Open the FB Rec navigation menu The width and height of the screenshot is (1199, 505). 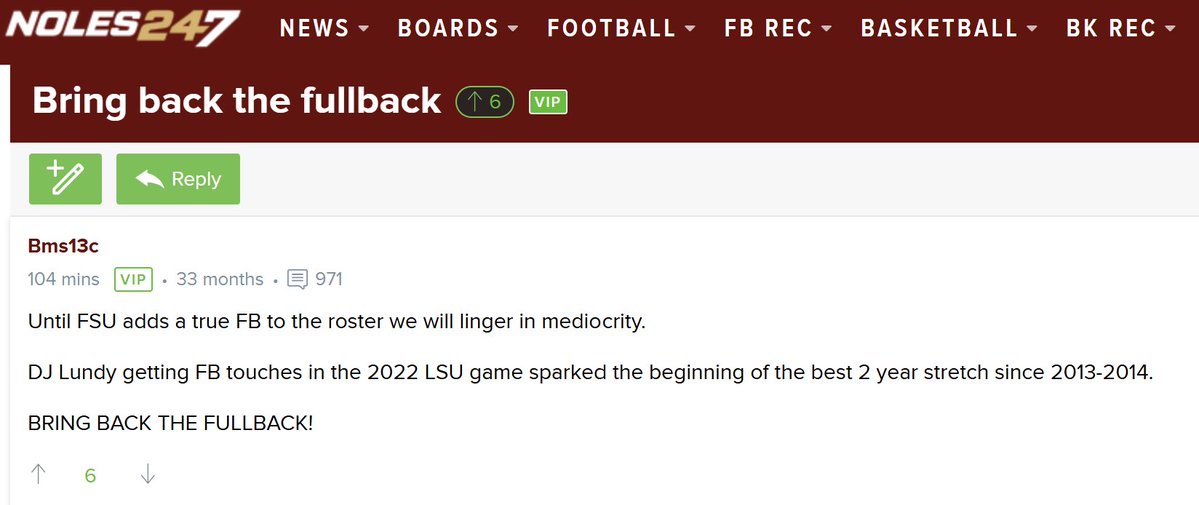click(x=778, y=28)
